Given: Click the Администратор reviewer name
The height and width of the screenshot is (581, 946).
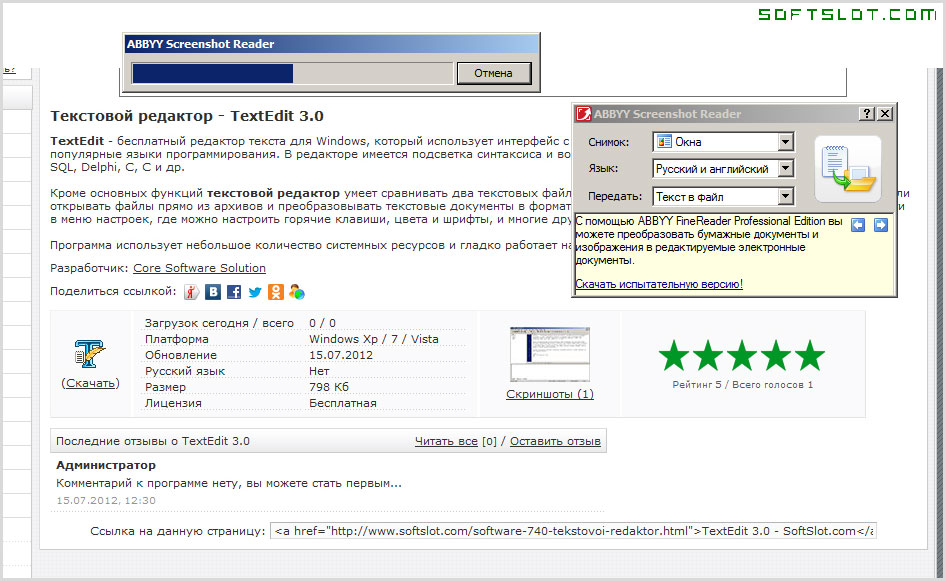Looking at the screenshot, I should coord(106,465).
